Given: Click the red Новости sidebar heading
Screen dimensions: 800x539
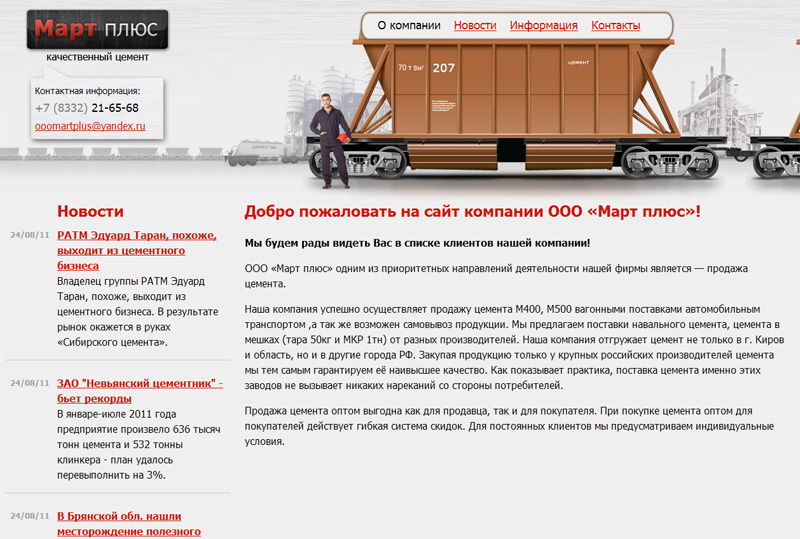Looking at the screenshot, I should pos(90,211).
